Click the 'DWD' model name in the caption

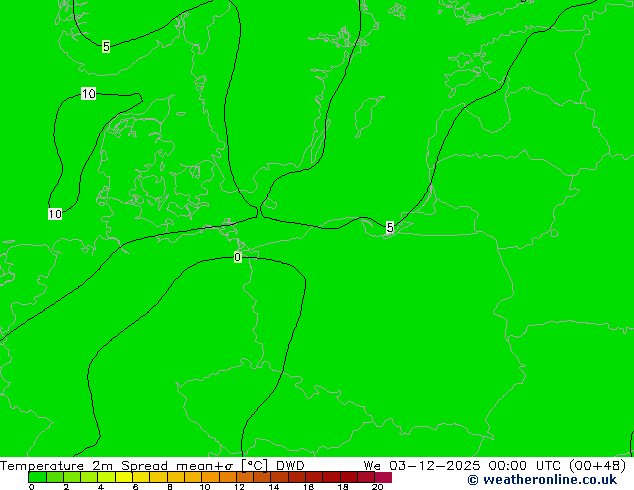click(x=290, y=466)
